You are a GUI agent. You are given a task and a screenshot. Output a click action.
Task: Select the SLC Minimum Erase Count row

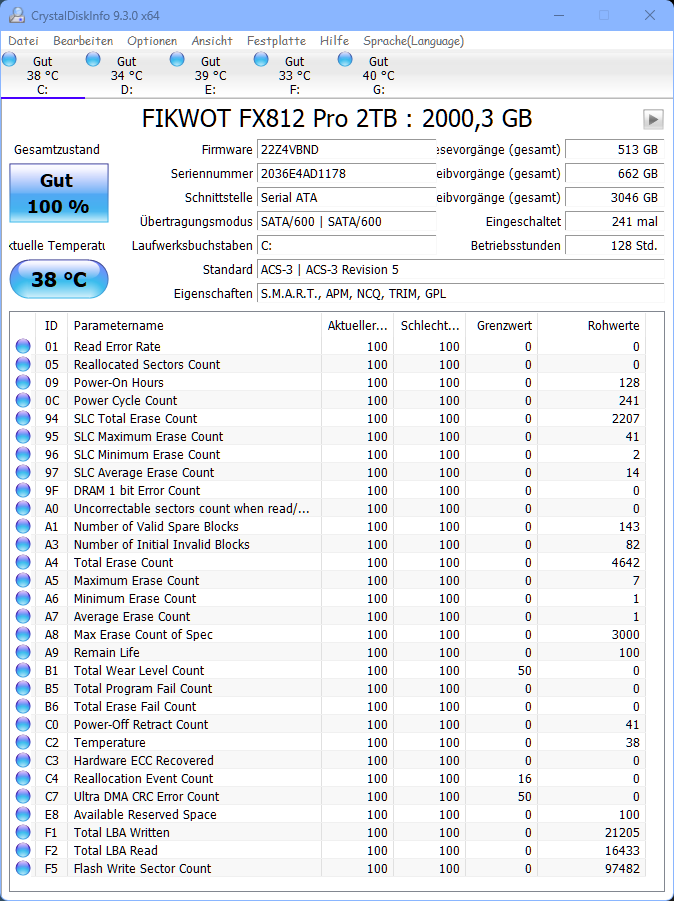coord(328,454)
